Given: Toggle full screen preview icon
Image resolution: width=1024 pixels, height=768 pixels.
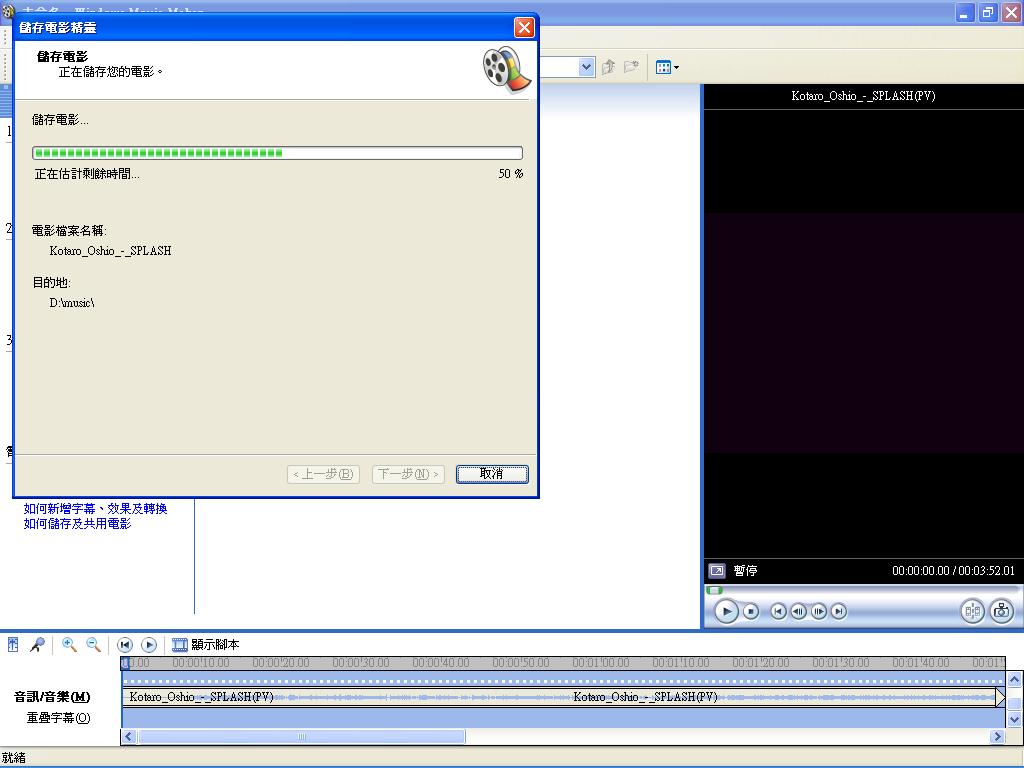Looking at the screenshot, I should pyautogui.click(x=717, y=571).
